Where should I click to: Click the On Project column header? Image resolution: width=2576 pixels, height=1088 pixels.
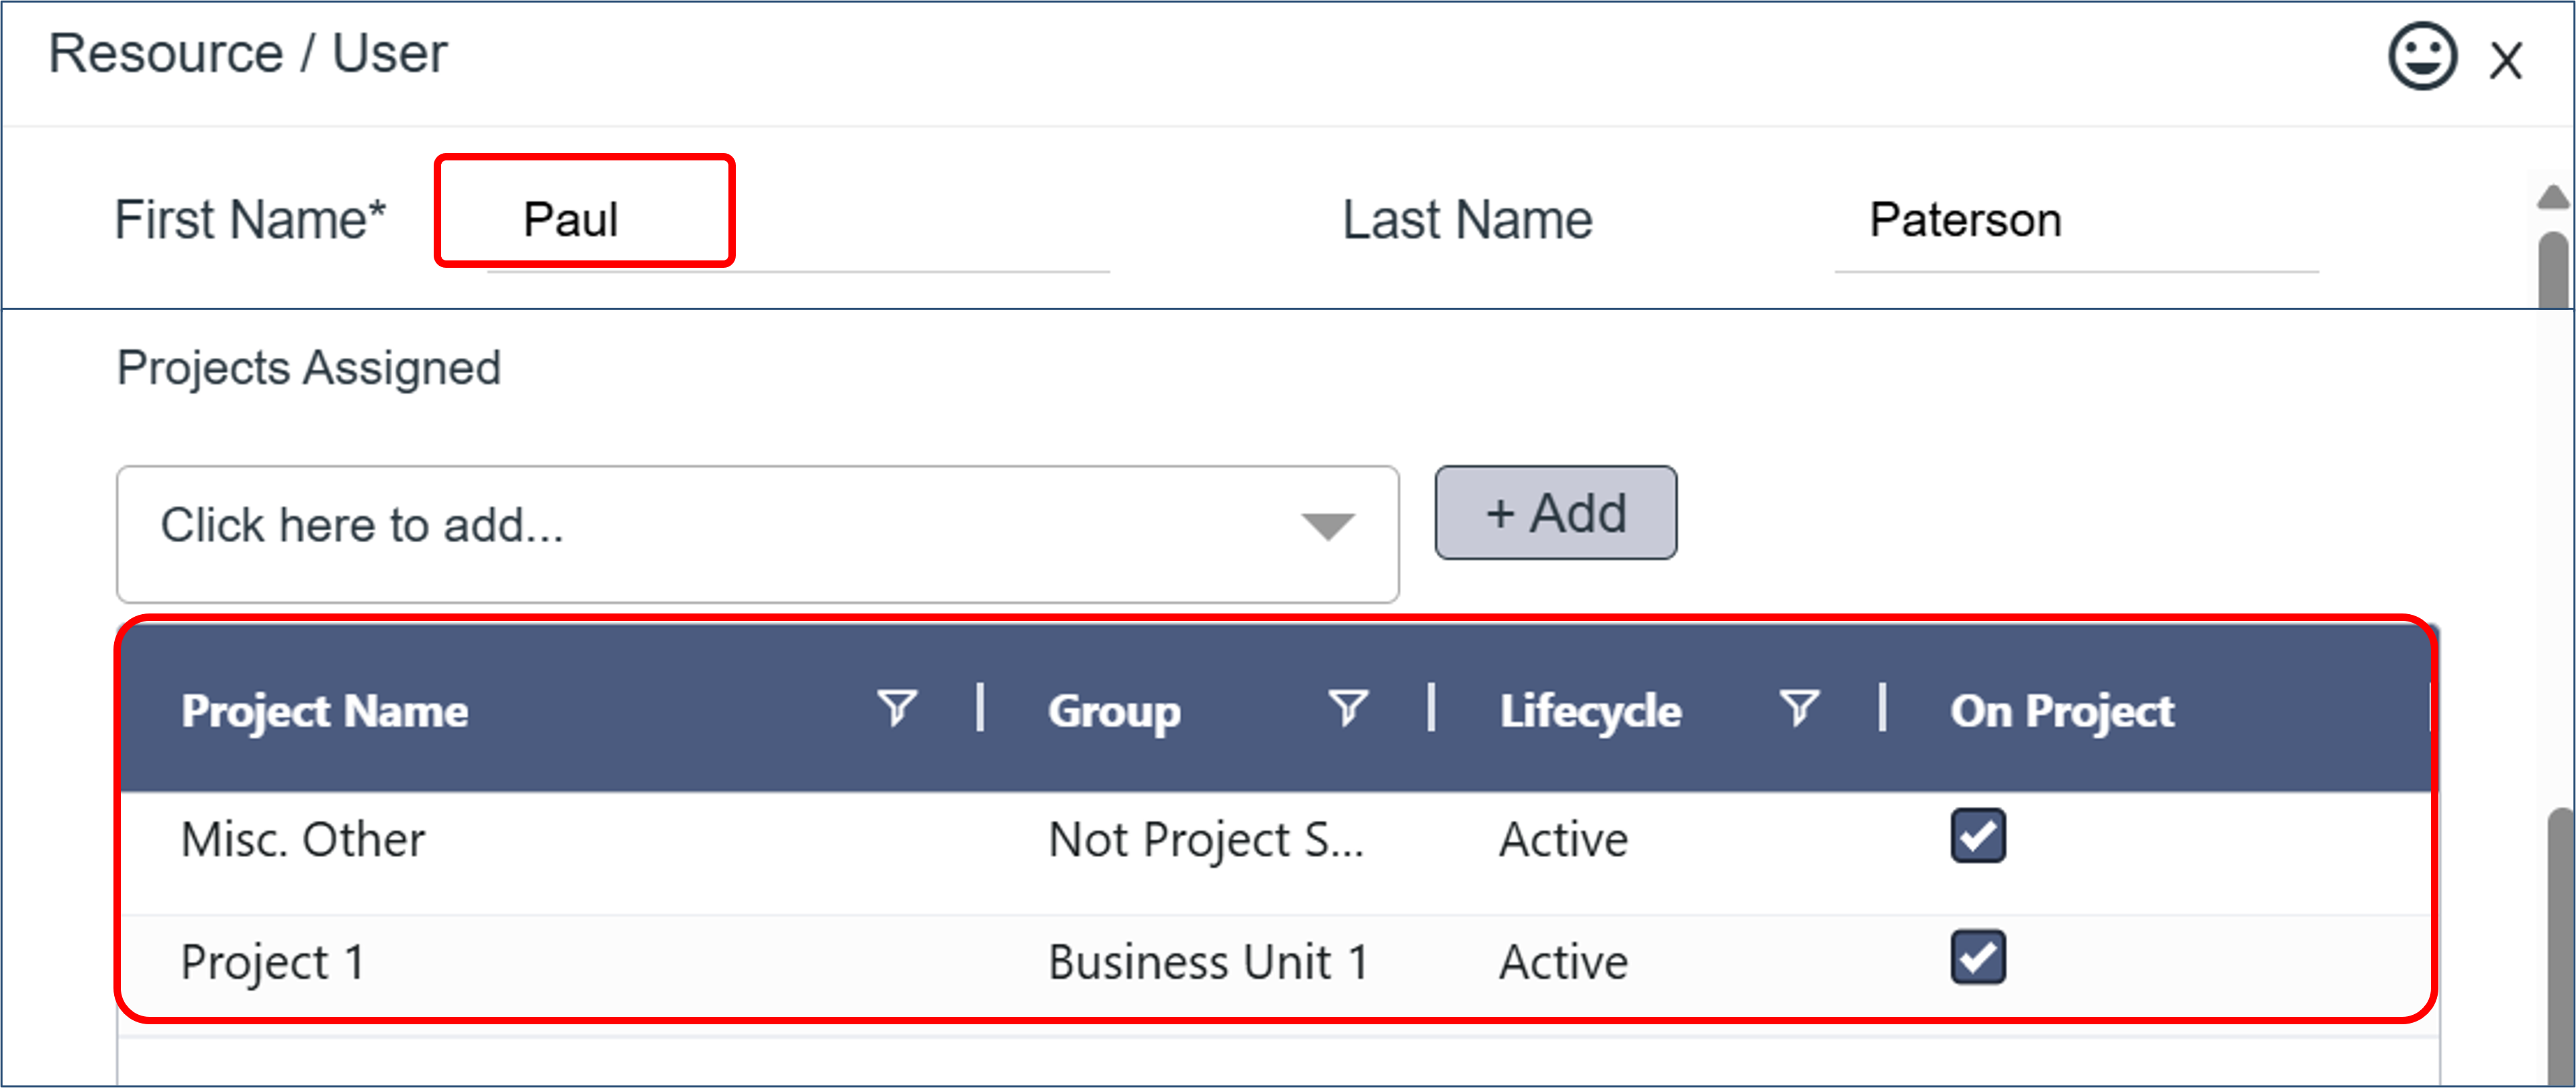[2062, 711]
